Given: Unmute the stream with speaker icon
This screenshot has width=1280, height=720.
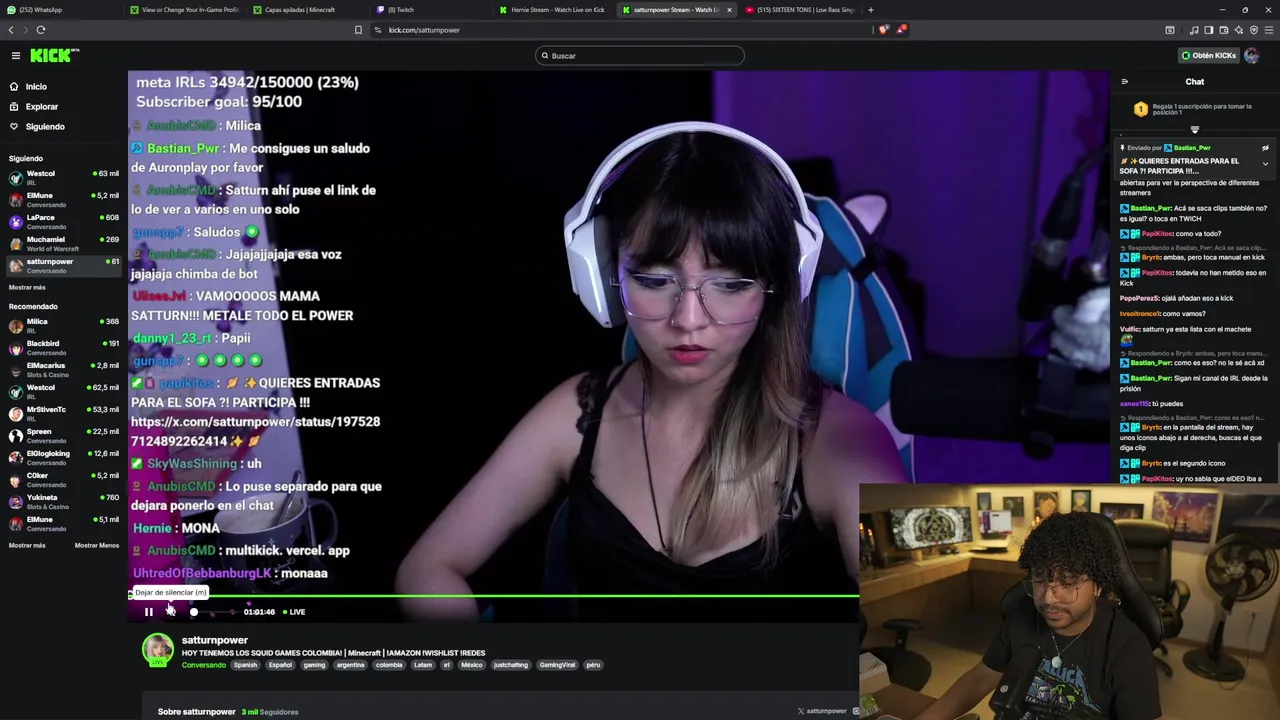Looking at the screenshot, I should 171,612.
